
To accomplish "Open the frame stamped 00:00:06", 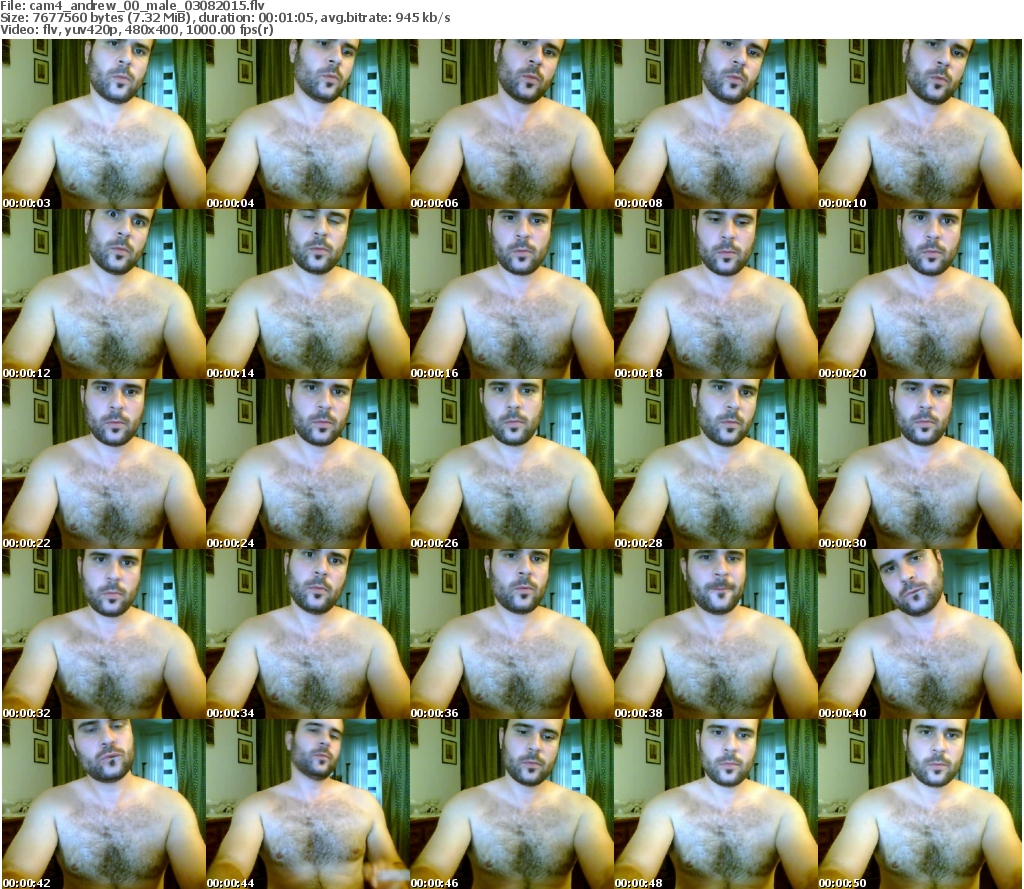I will pyautogui.click(x=512, y=124).
